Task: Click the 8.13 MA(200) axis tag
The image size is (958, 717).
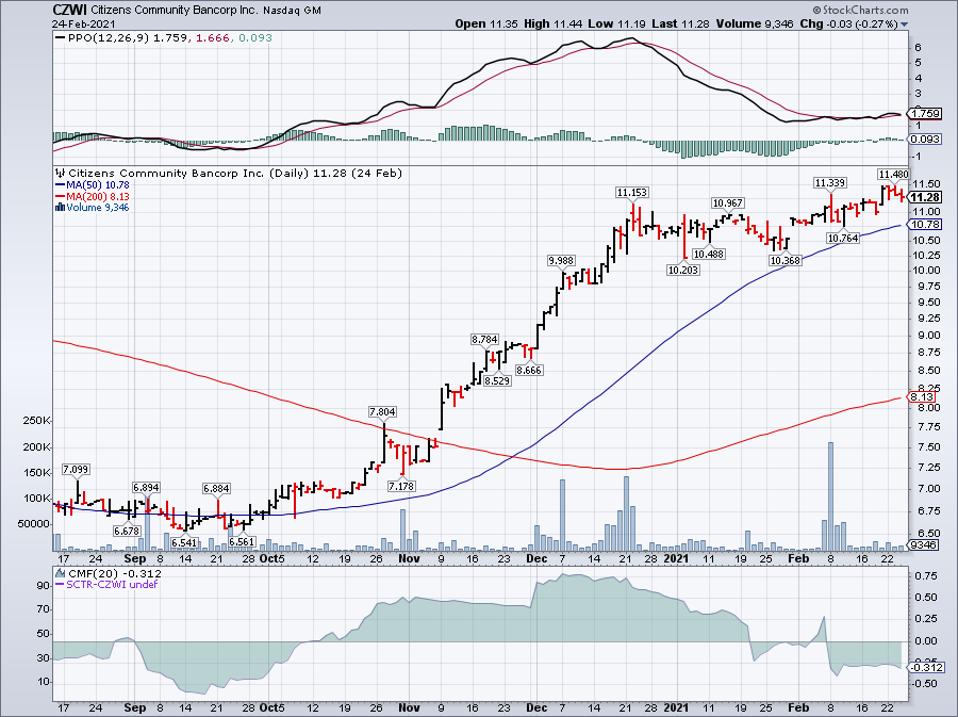Action: click(921, 397)
